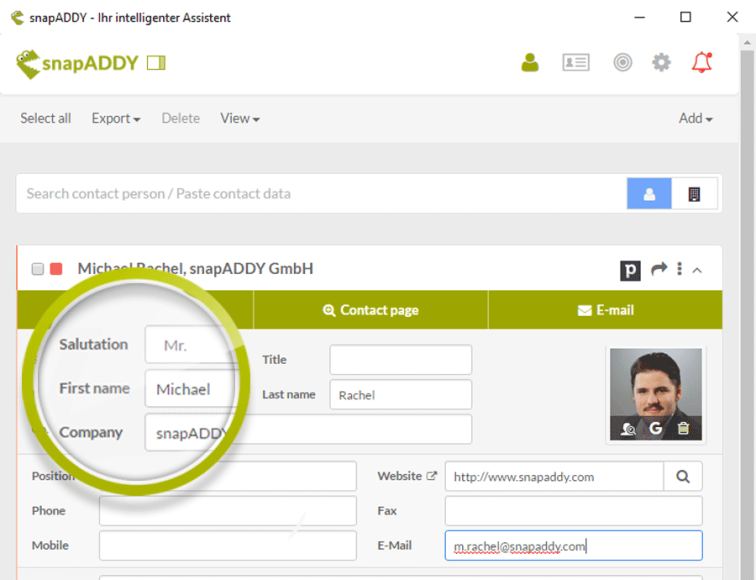Toggle the sidebar panel icon beside logo
The image size is (756, 580).
coord(155,63)
